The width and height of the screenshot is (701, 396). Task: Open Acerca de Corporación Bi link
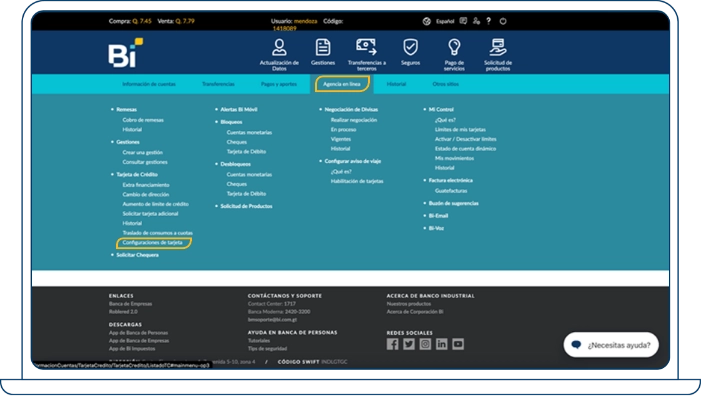click(x=415, y=312)
